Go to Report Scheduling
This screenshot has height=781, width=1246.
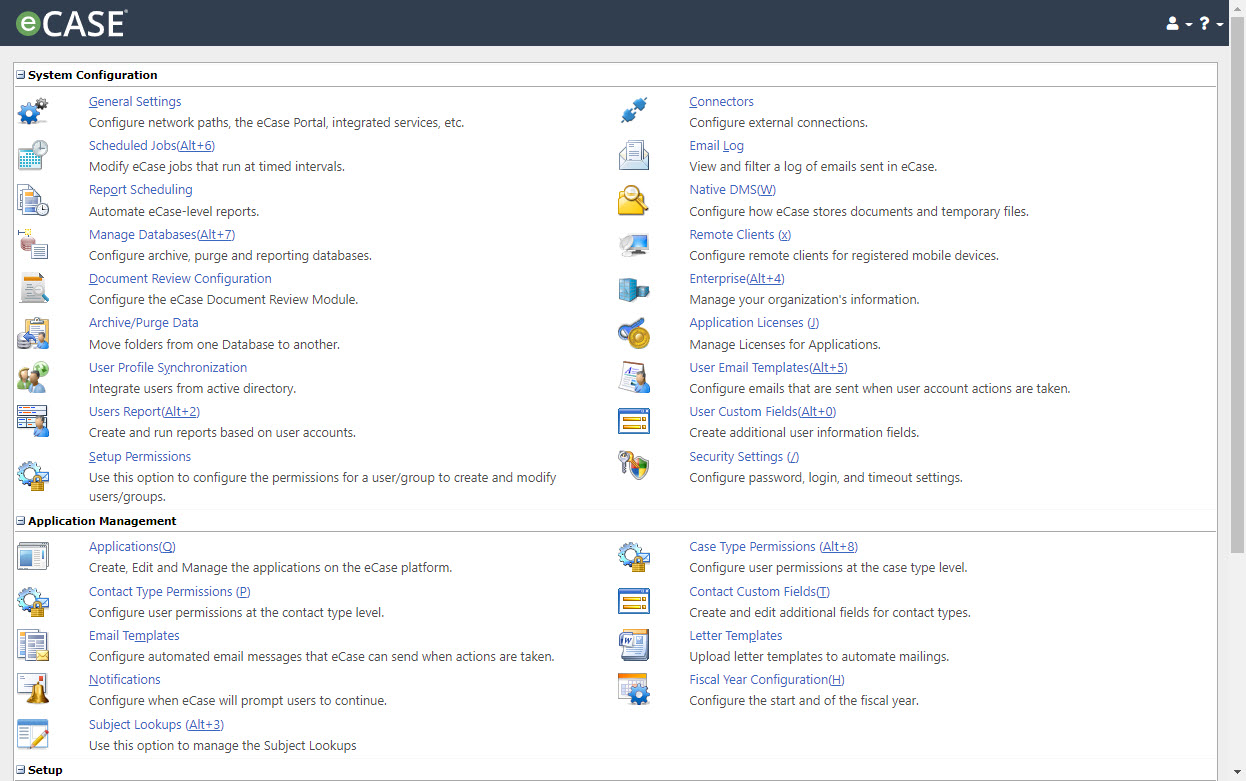[x=141, y=190]
